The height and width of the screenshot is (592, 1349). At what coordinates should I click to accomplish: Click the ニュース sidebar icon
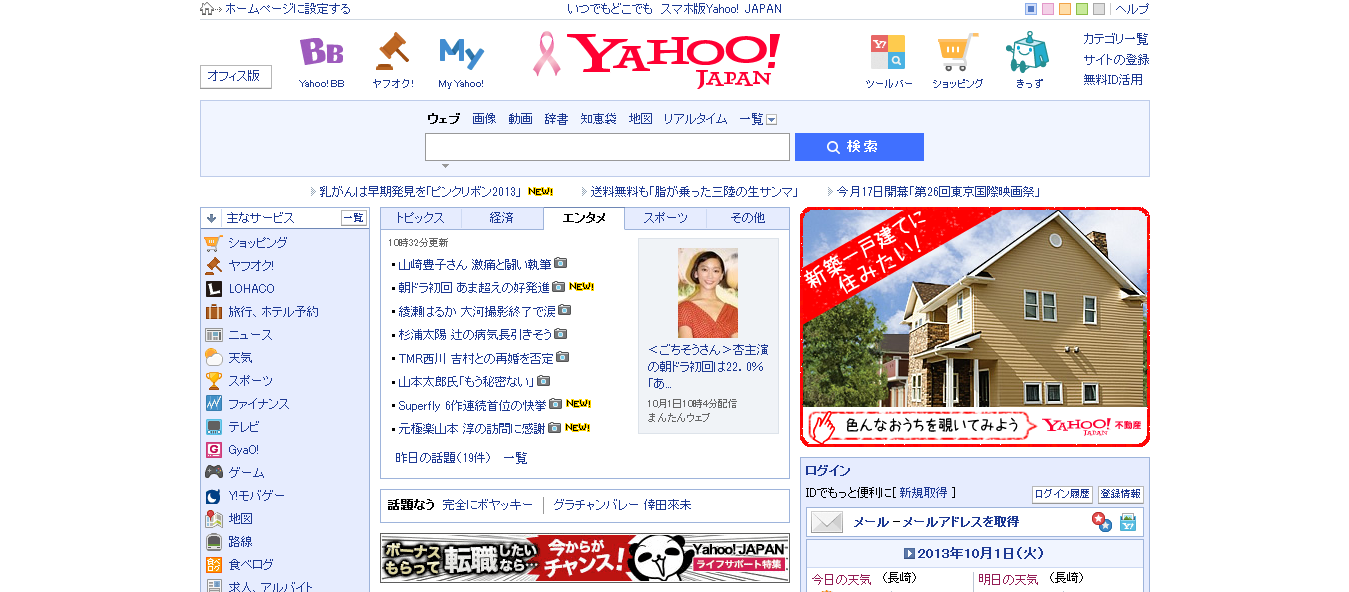click(213, 335)
